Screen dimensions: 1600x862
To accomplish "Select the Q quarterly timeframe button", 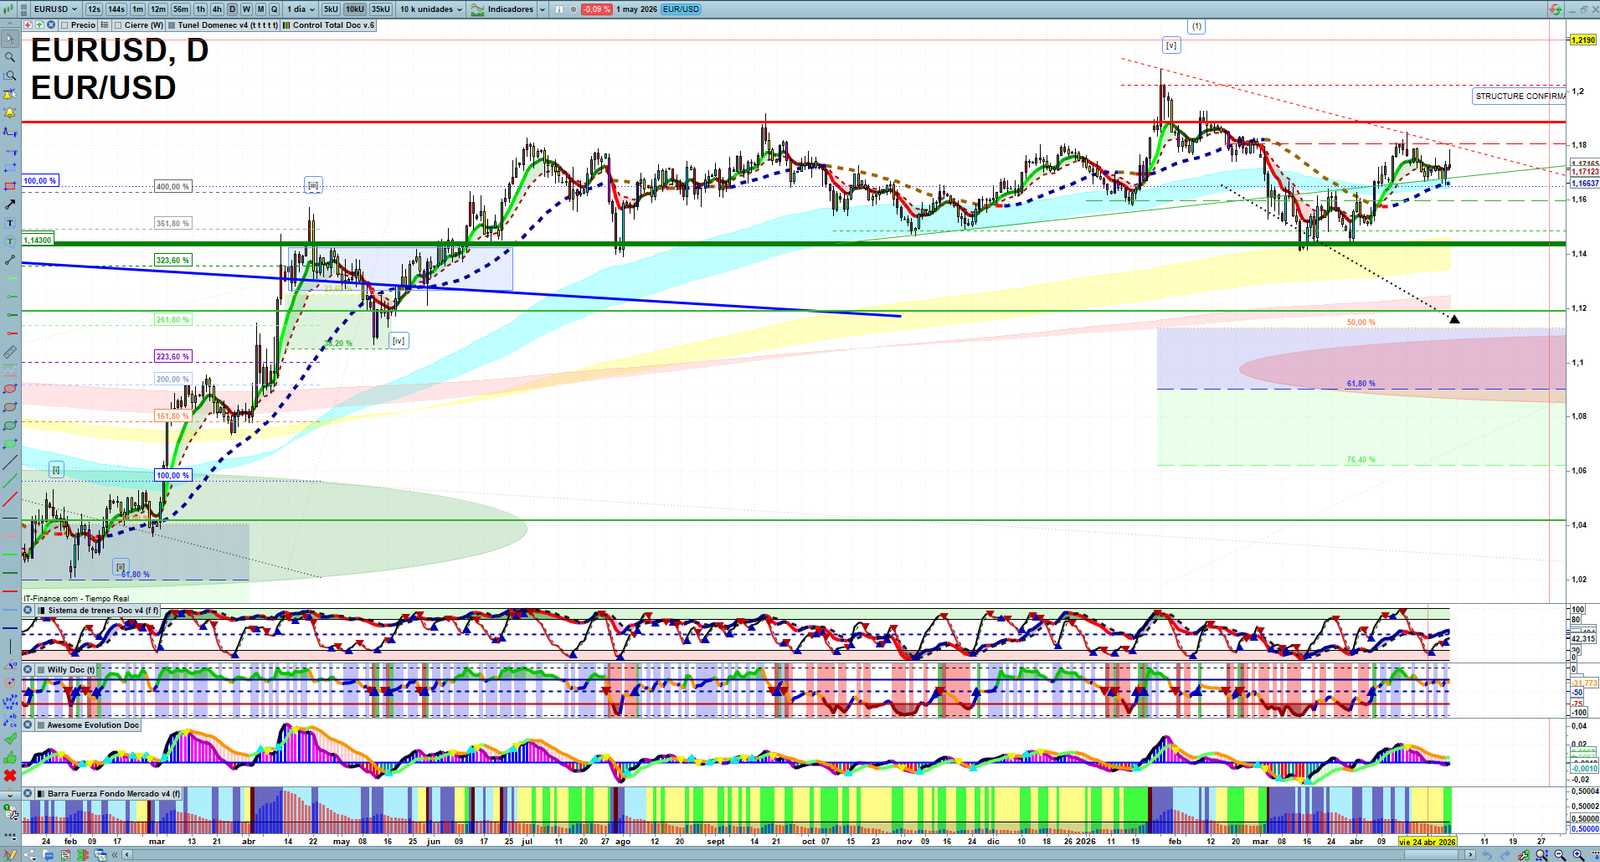I will point(274,9).
